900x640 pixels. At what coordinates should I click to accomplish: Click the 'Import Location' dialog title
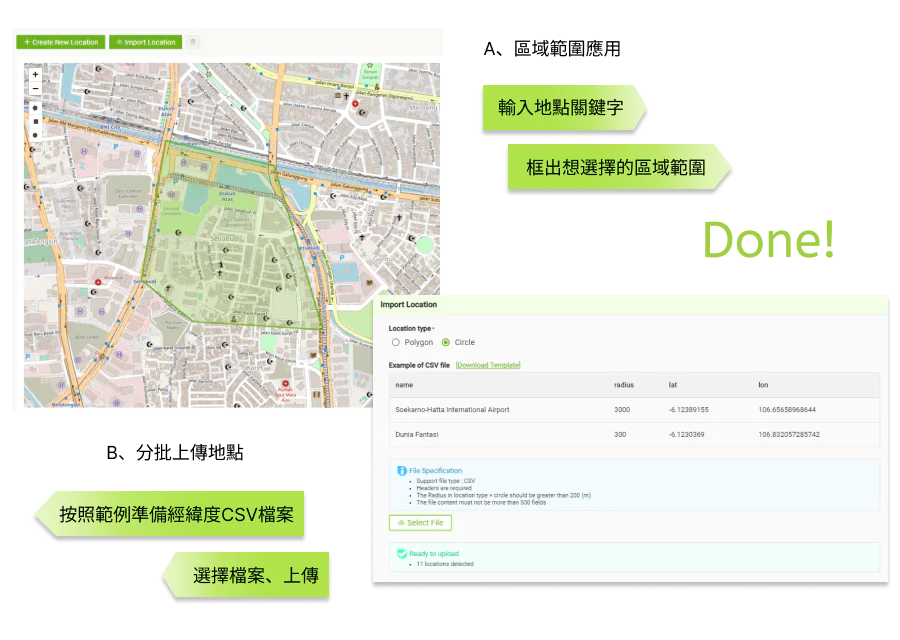[409, 305]
